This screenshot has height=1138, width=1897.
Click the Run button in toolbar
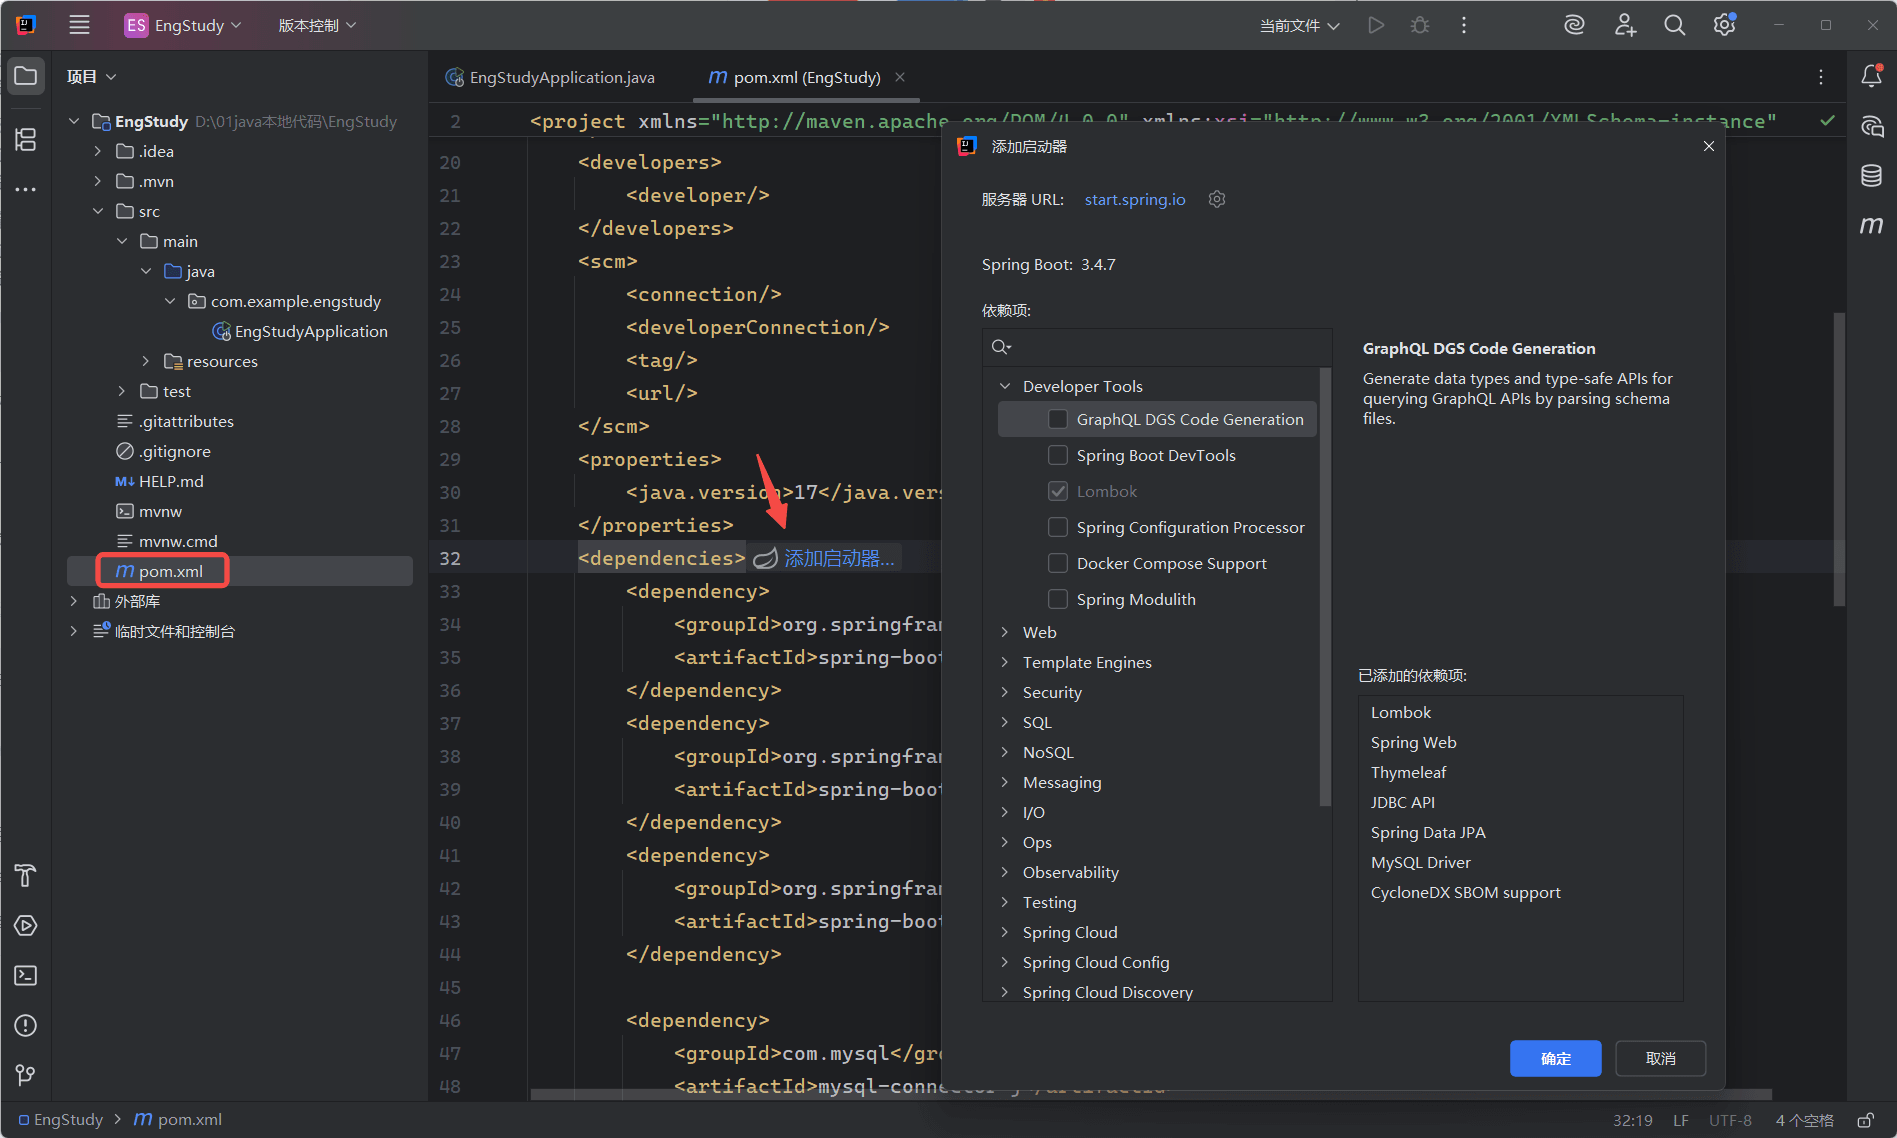pyautogui.click(x=1376, y=25)
